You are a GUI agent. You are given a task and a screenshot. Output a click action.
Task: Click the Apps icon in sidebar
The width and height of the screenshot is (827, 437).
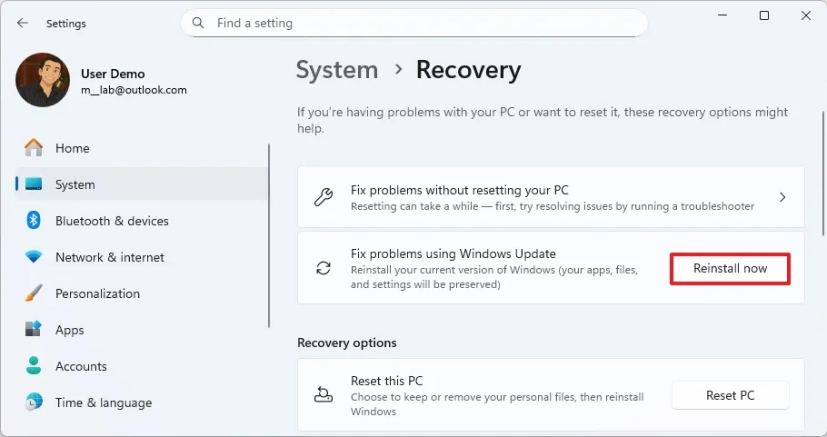(34, 329)
